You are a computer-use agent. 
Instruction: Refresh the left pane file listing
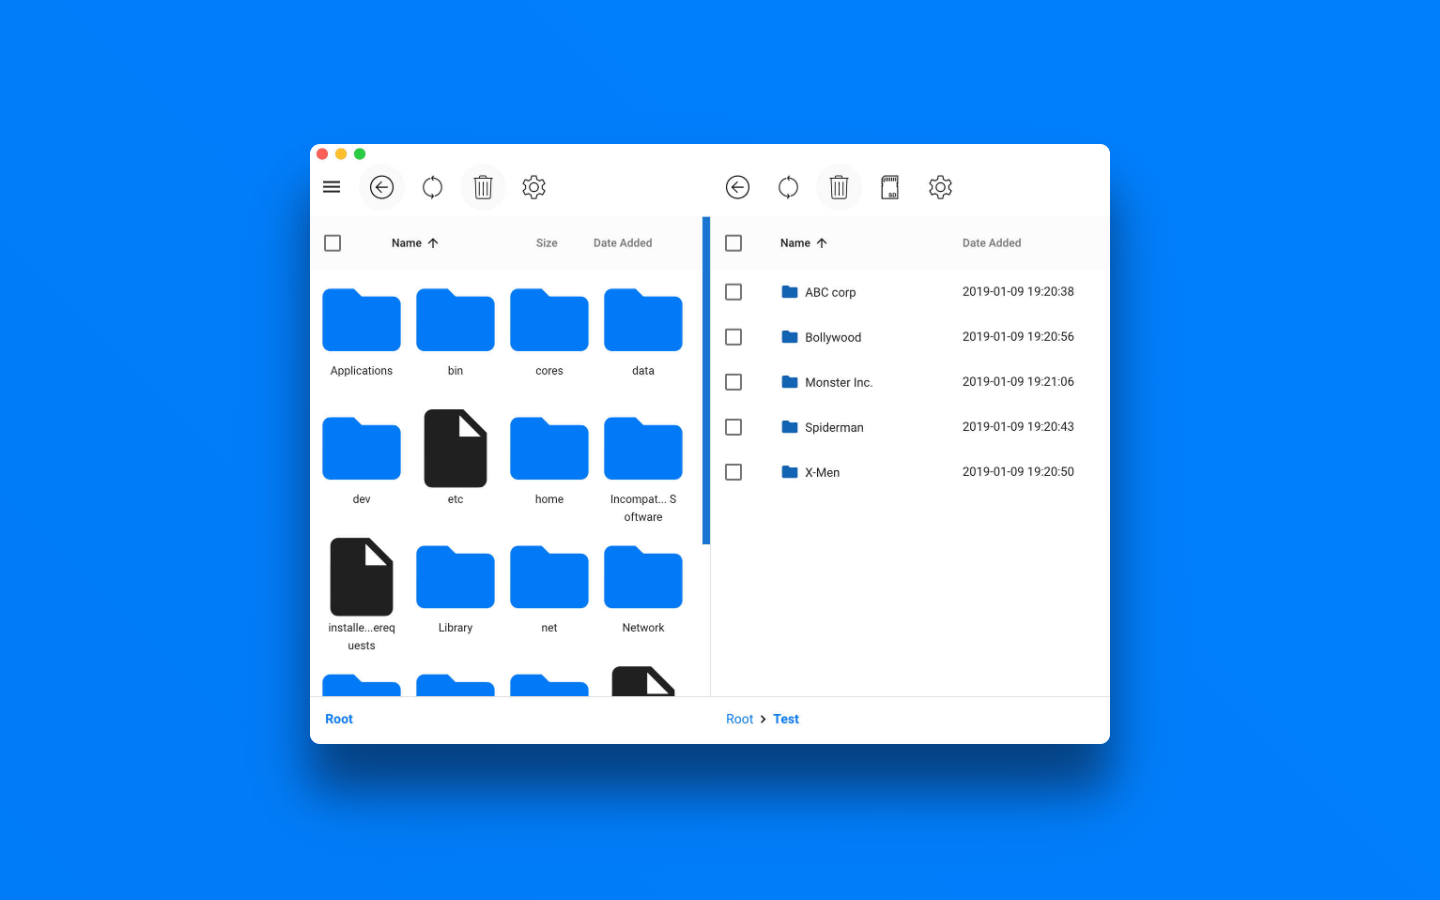click(432, 187)
